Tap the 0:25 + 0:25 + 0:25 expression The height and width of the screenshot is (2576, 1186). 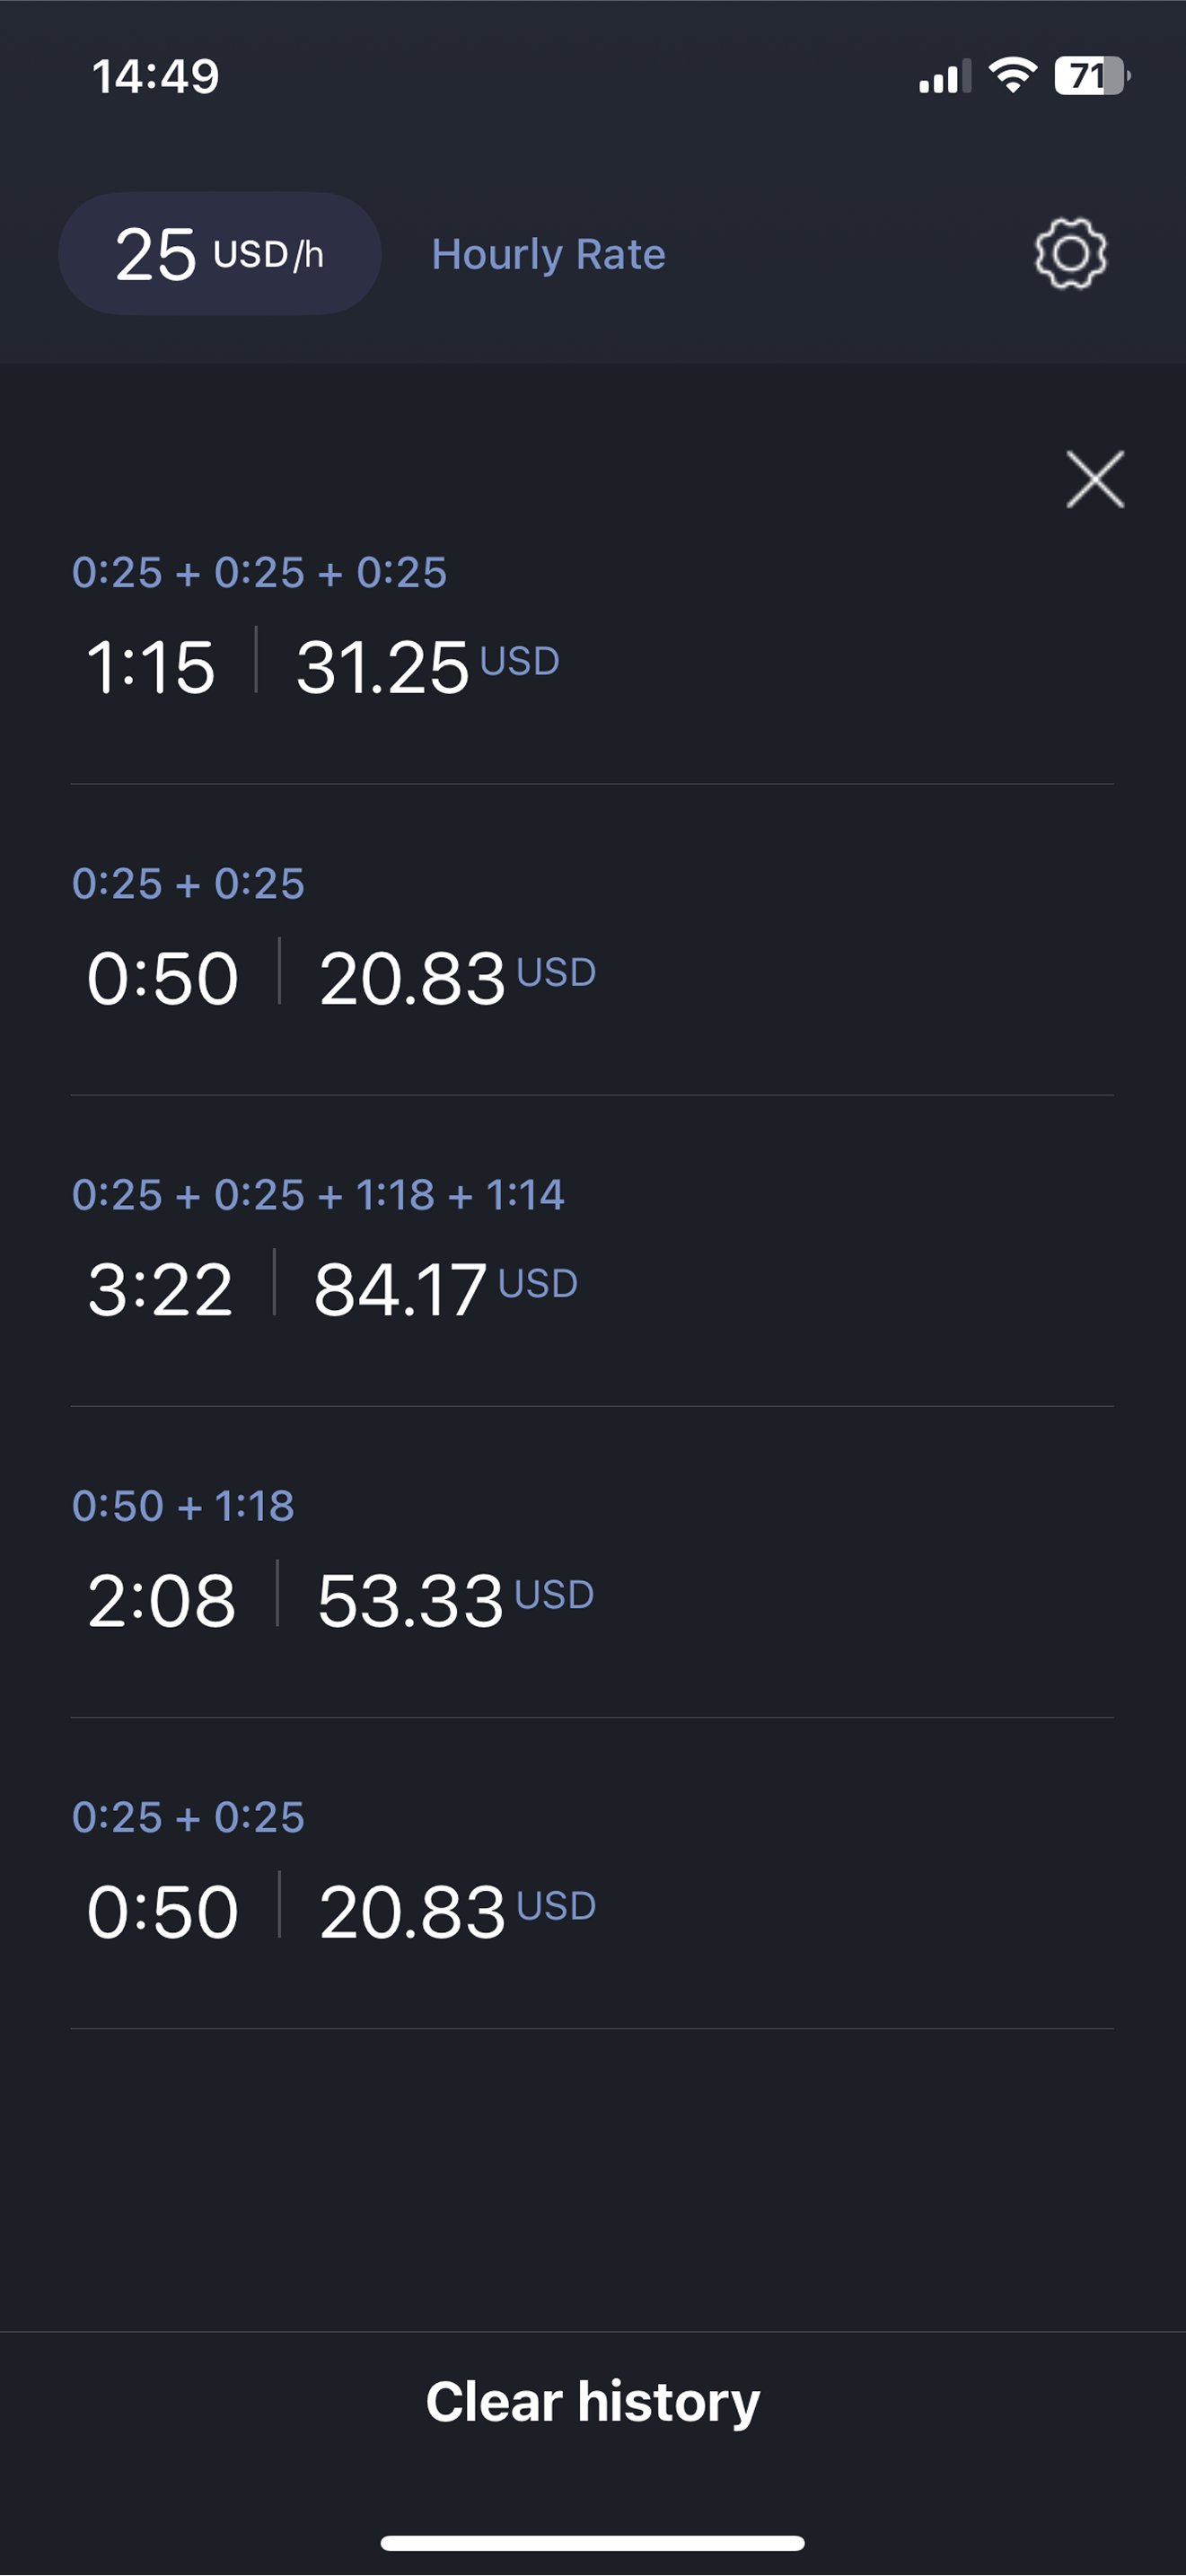pyautogui.click(x=259, y=573)
